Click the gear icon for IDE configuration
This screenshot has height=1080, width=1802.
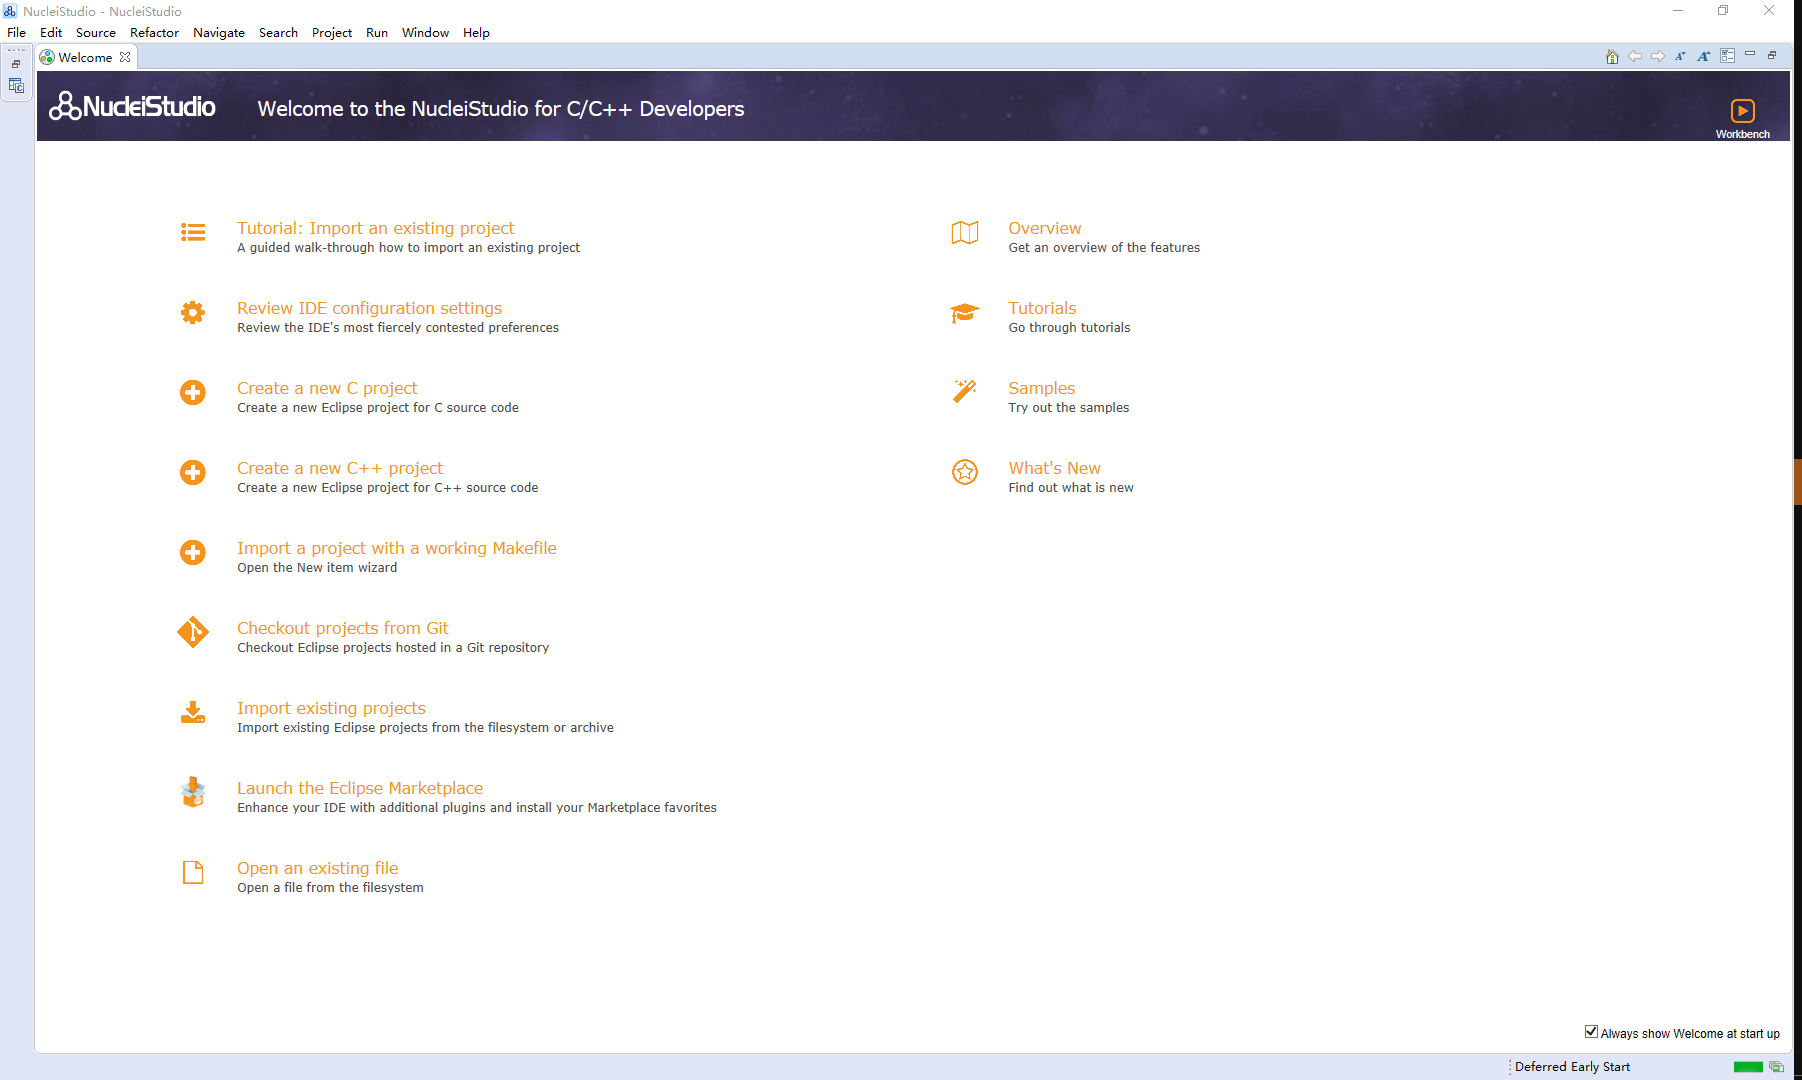coord(193,312)
